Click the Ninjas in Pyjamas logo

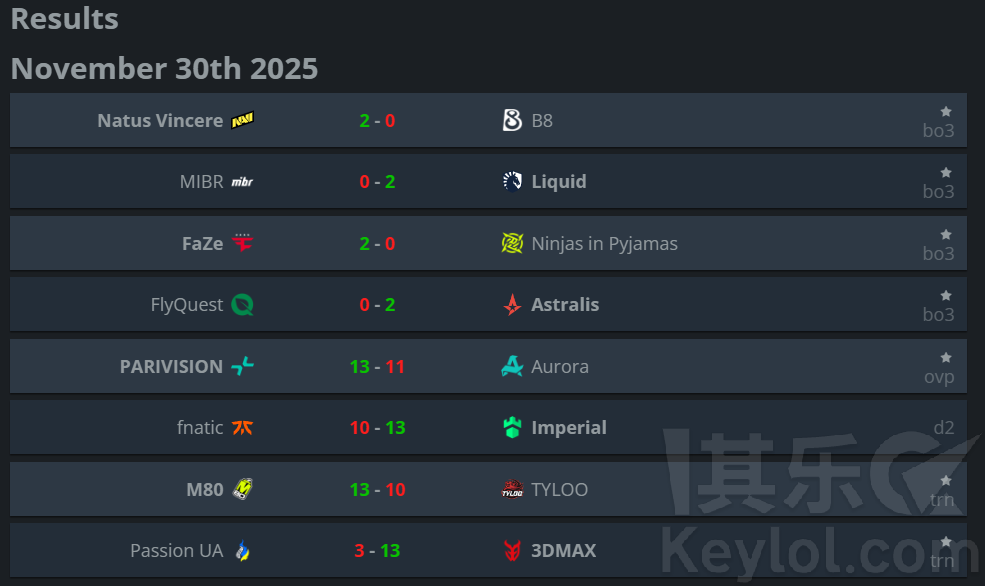point(512,244)
